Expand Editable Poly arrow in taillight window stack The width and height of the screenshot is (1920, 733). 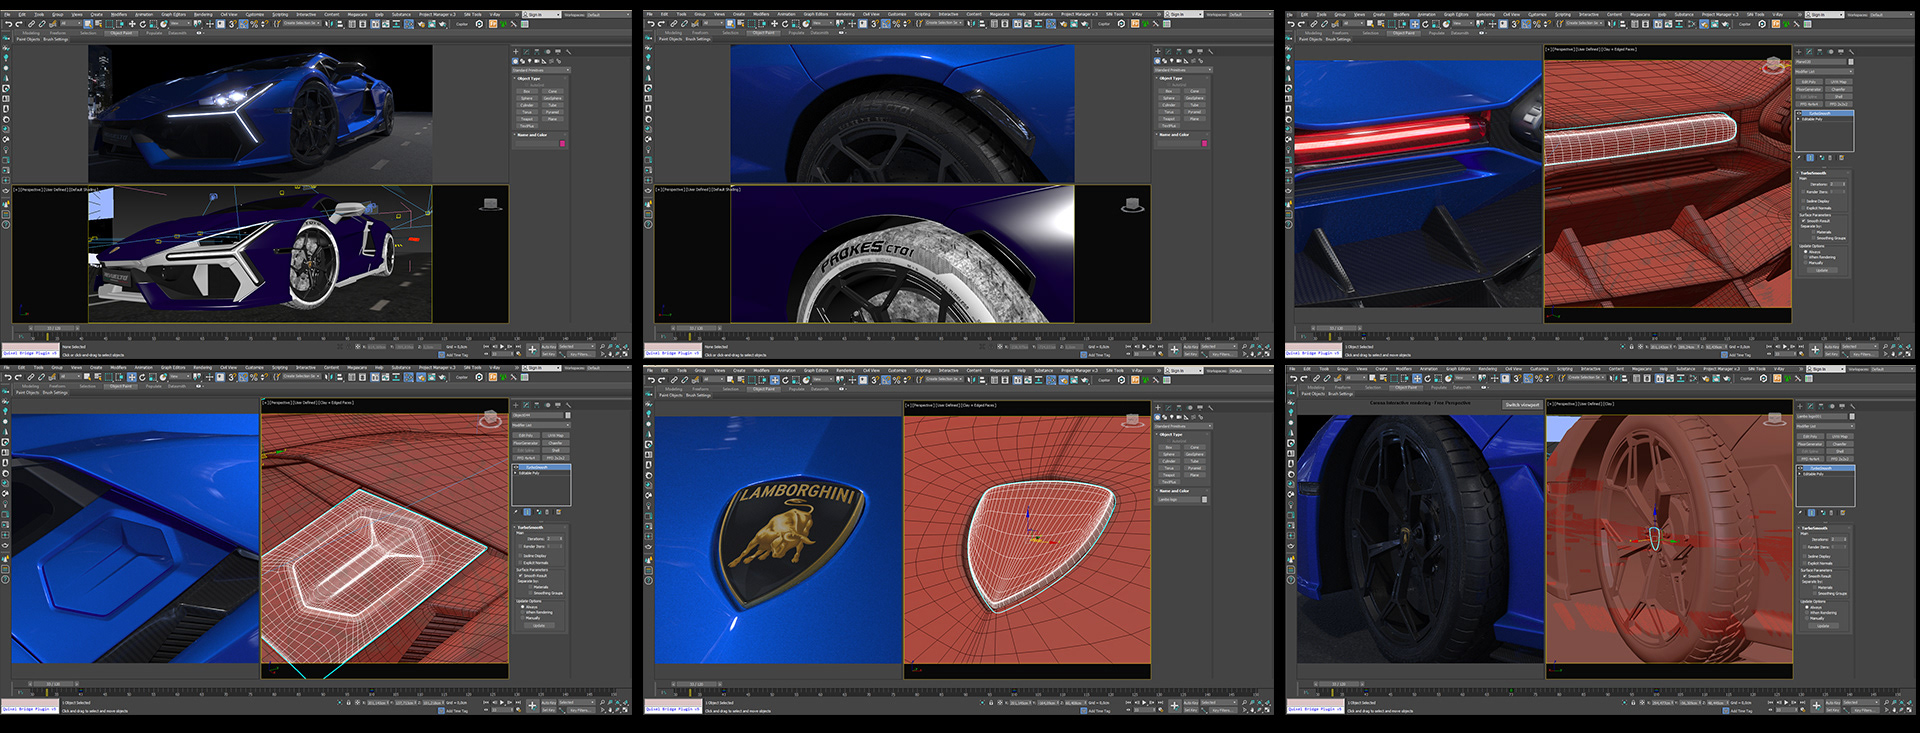pyautogui.click(x=1798, y=119)
